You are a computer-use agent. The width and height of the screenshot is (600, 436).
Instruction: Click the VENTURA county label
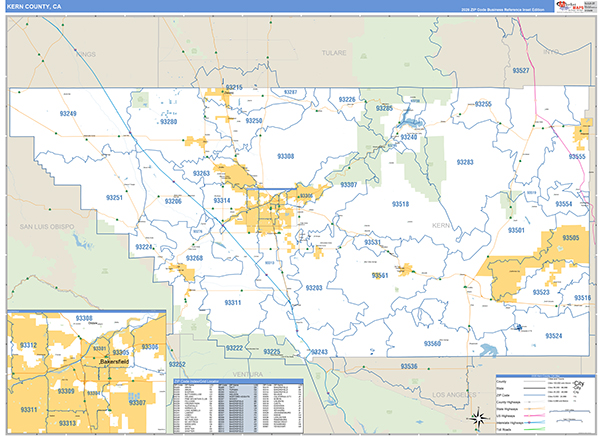click(x=248, y=374)
